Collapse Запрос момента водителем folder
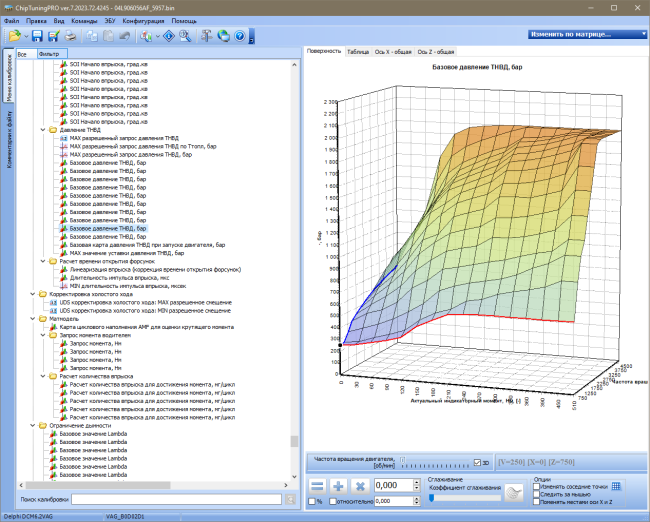Screen dimensions: 650x522 pyautogui.click(x=43, y=335)
